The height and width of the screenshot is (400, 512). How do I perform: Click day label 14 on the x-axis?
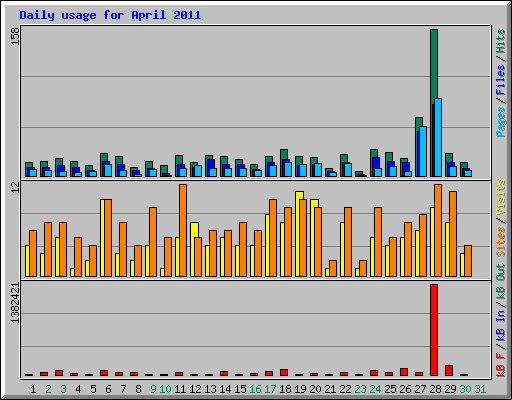point(225,389)
